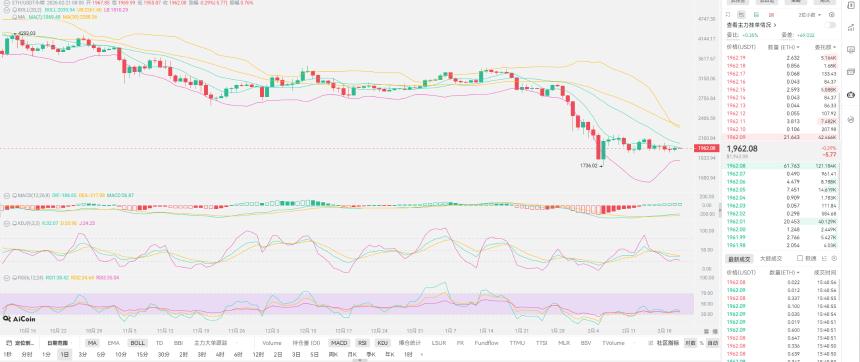
Task: Toggle the MACD sub-indicator
Action: click(x=339, y=343)
